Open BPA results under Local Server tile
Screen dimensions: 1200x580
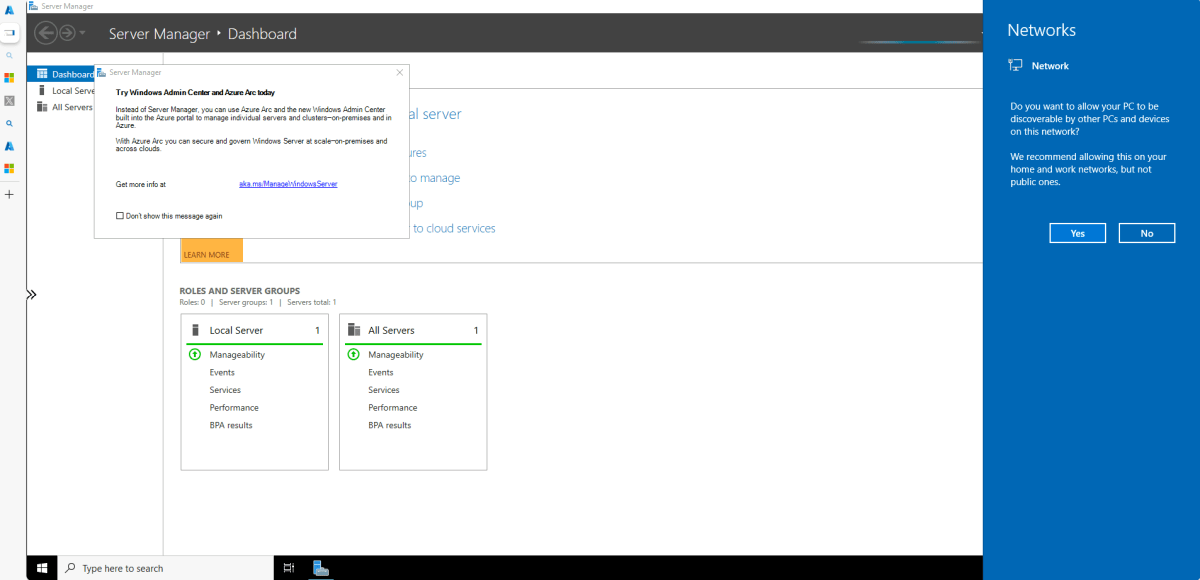(x=231, y=425)
